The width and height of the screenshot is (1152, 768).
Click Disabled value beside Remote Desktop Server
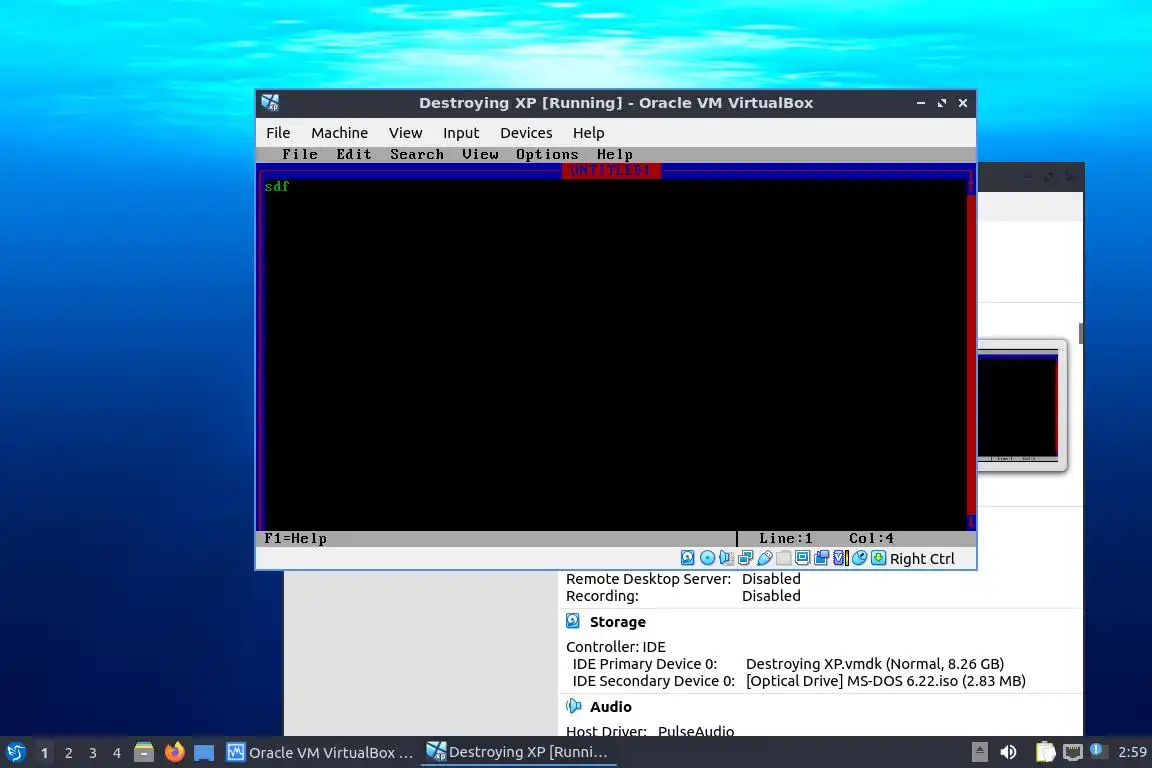pyautogui.click(x=771, y=579)
